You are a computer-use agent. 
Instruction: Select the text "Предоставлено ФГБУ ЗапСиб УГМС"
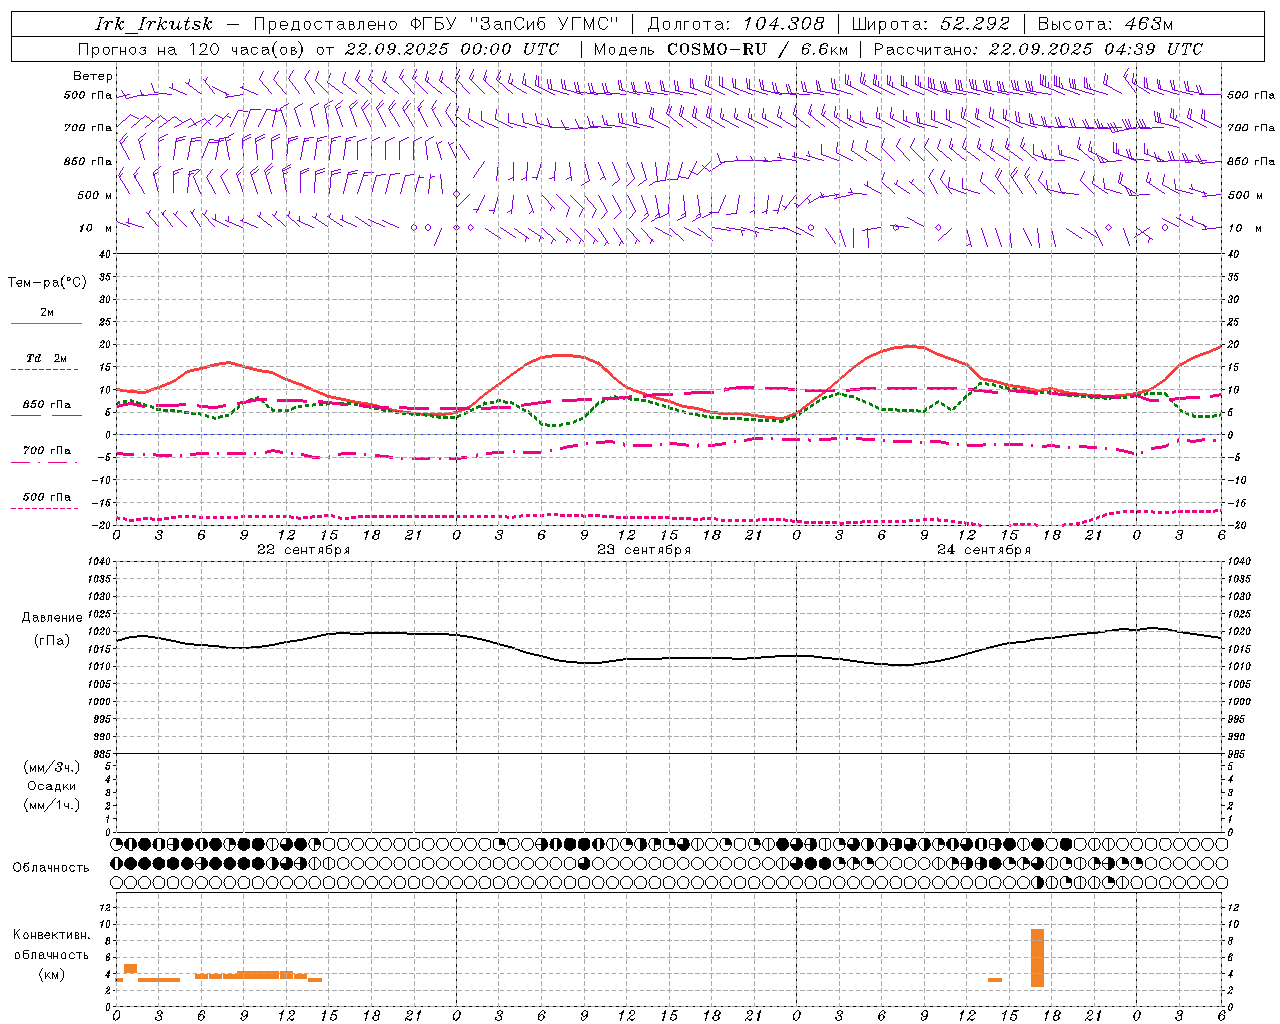437,24
